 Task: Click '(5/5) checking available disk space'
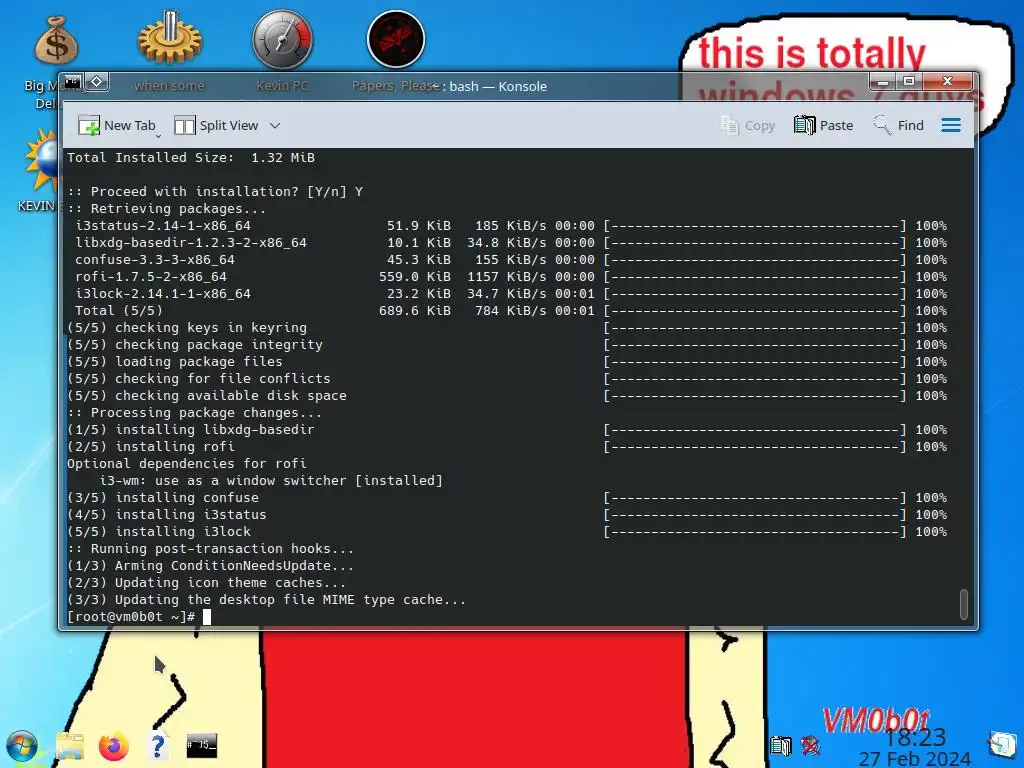pos(207,395)
